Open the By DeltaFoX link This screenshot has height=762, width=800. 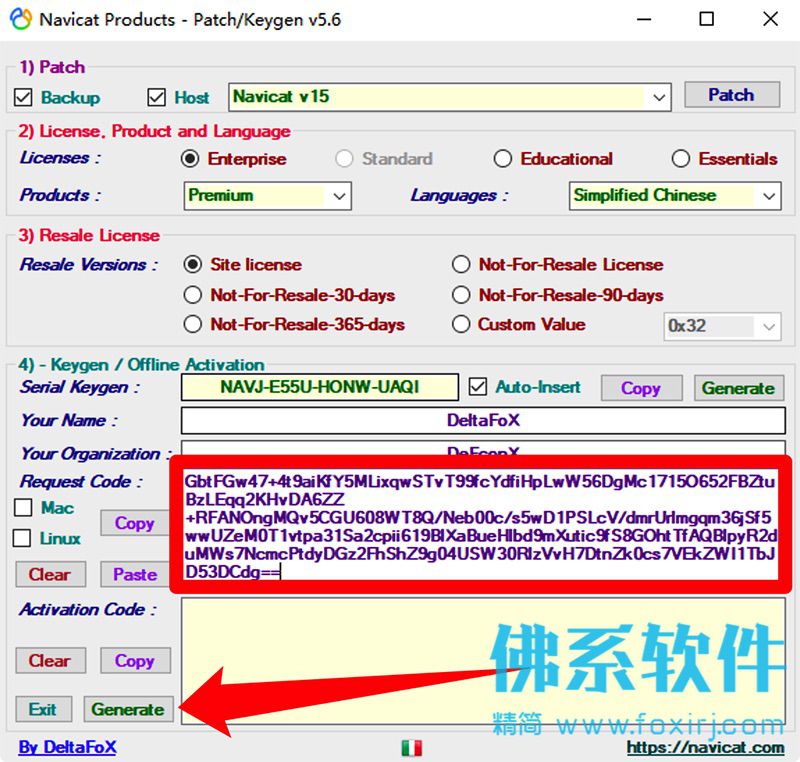pyautogui.click(x=67, y=747)
